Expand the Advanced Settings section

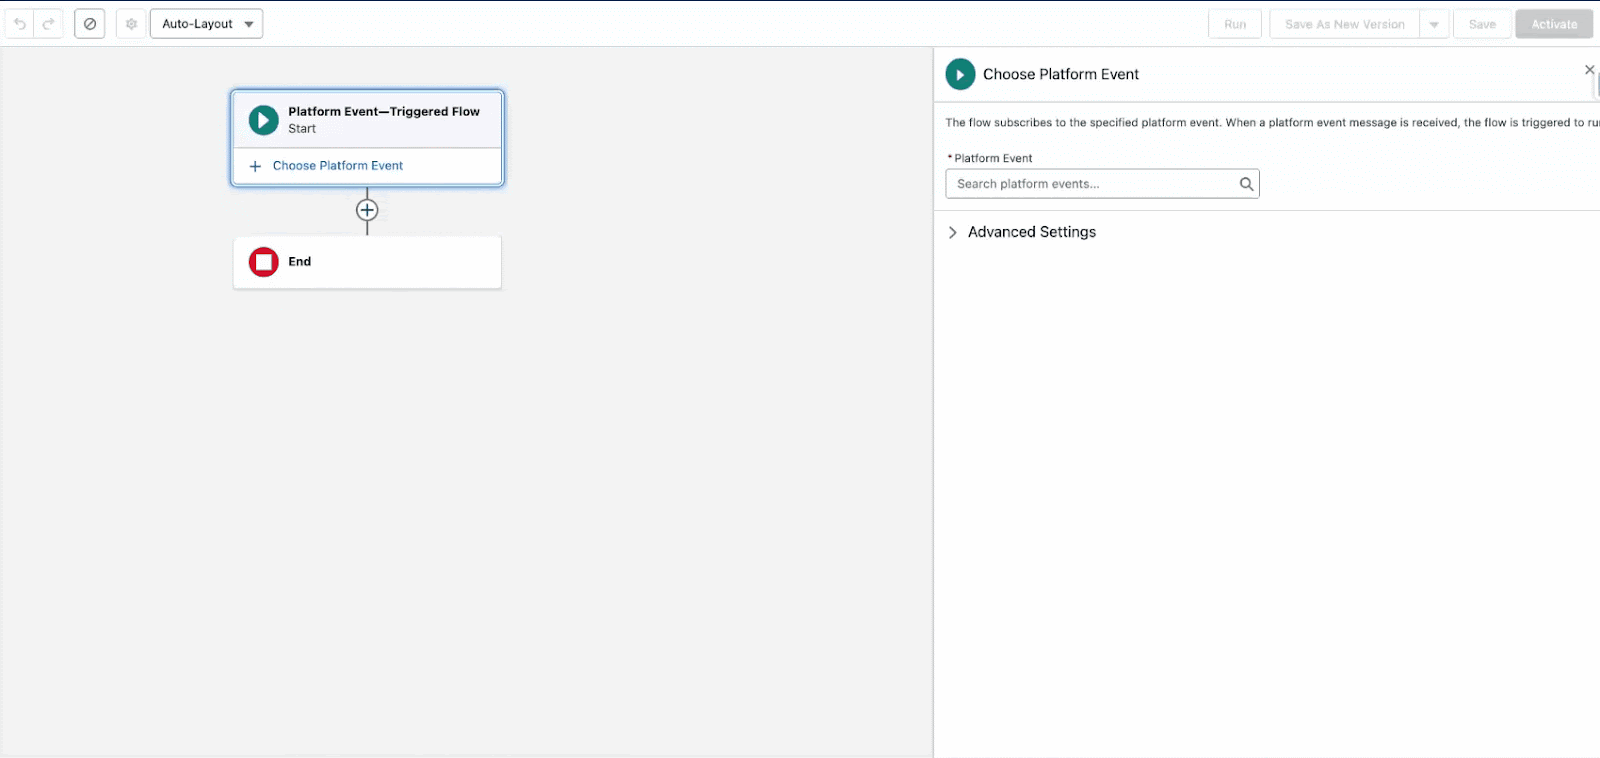(1021, 232)
